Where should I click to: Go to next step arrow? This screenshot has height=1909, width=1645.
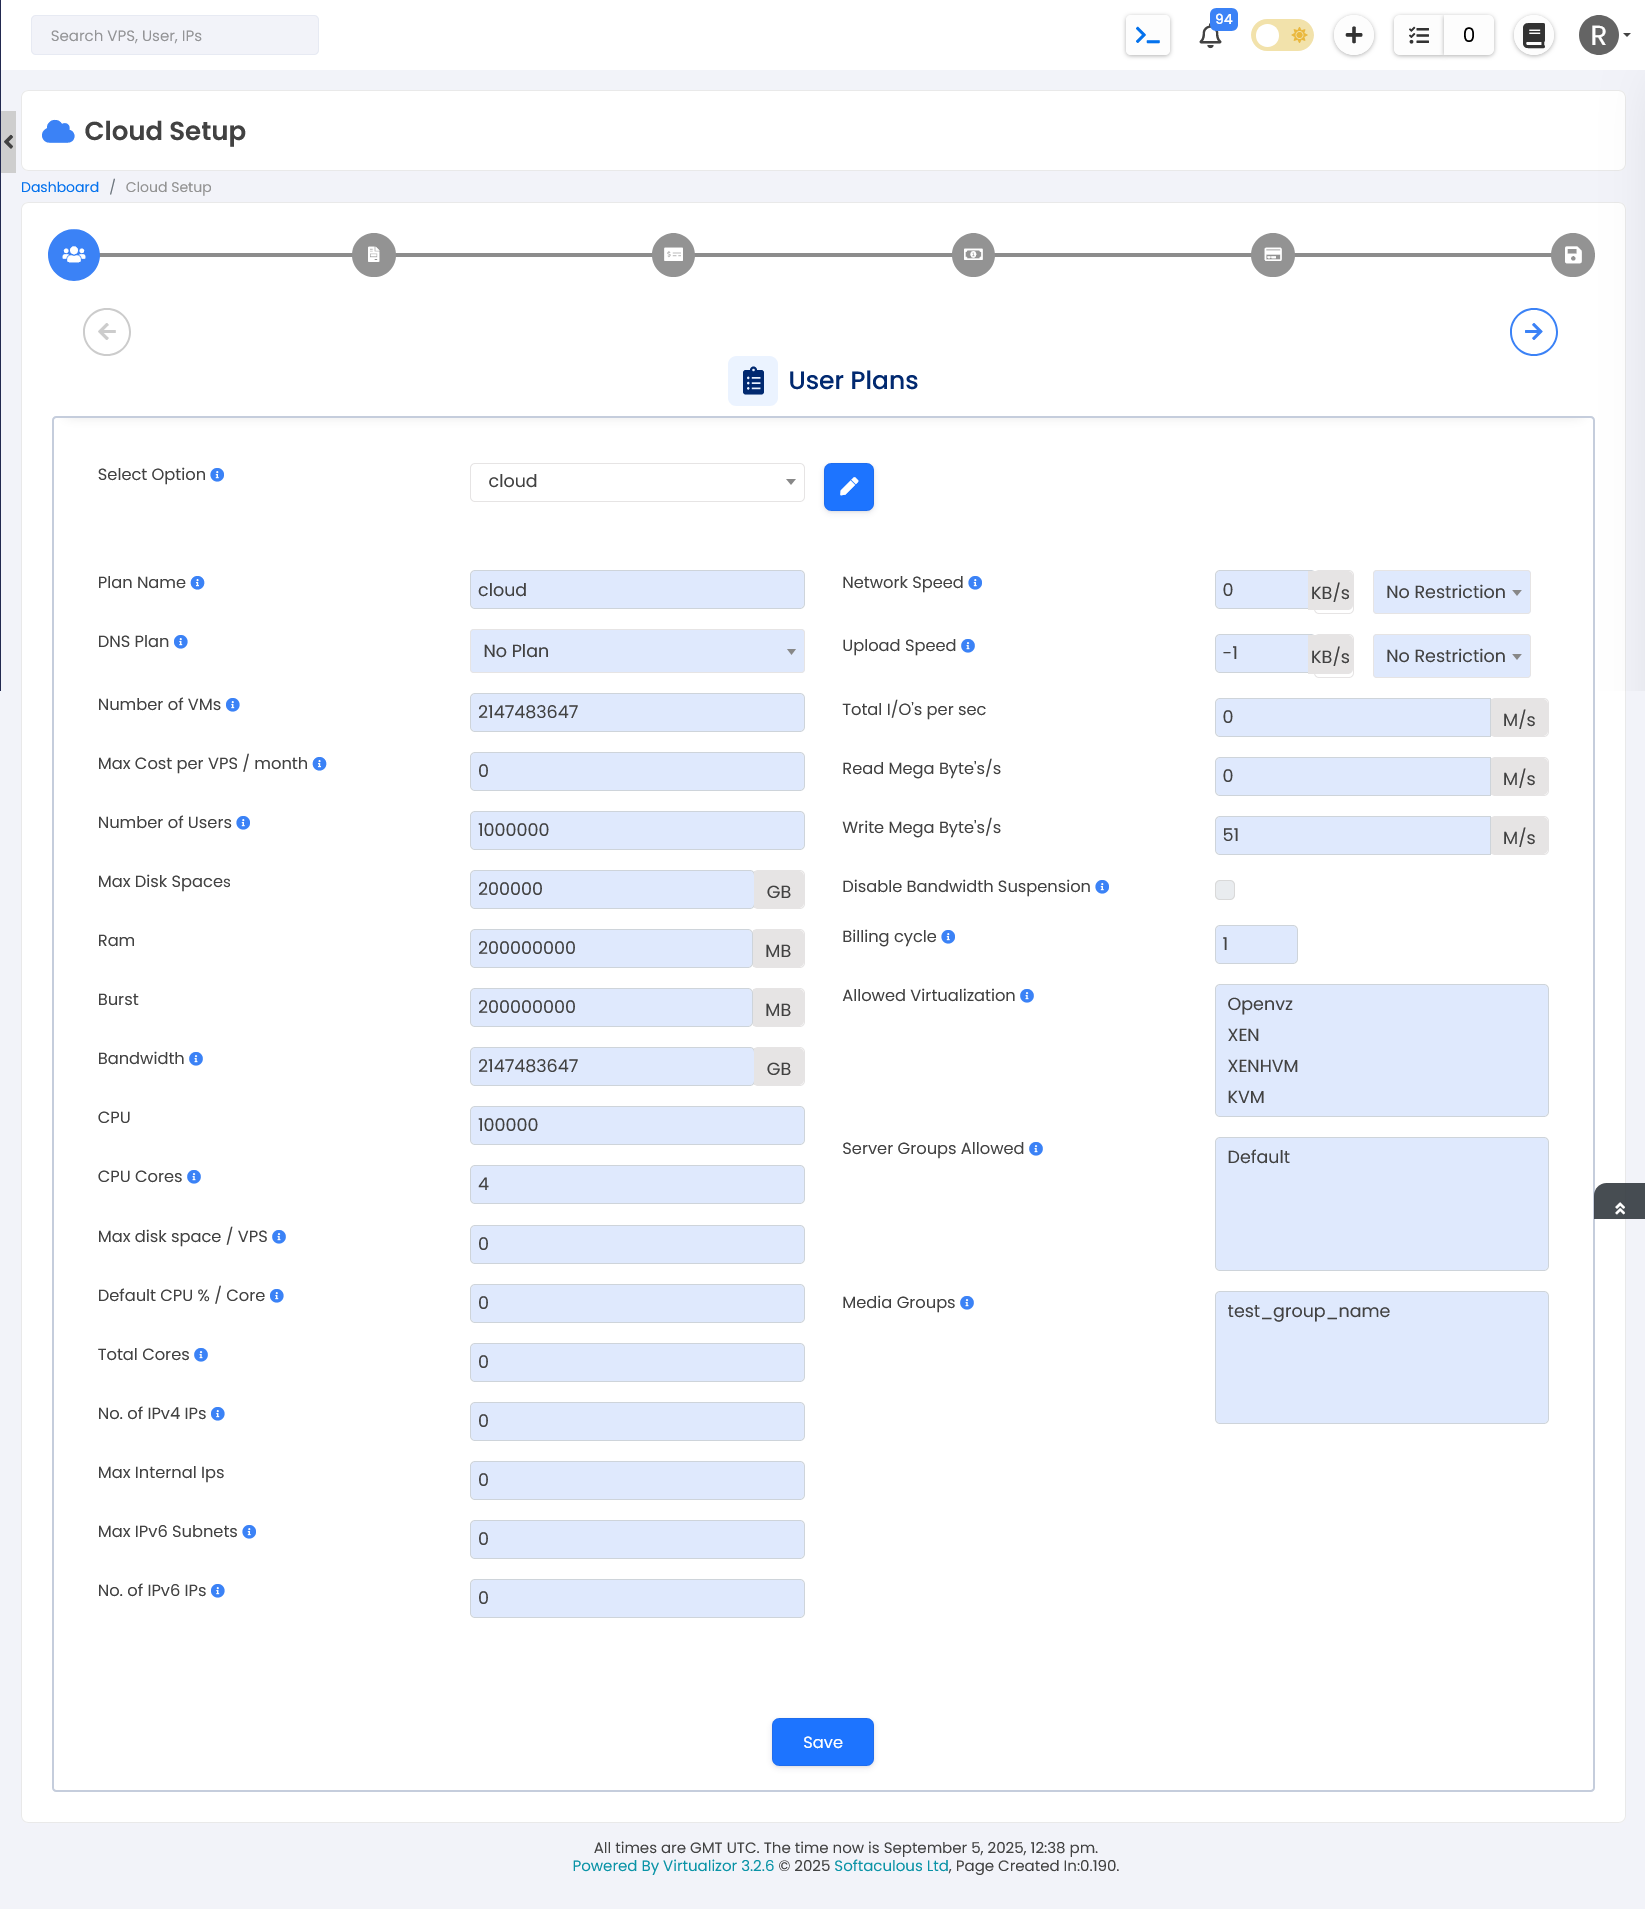coord(1533,332)
